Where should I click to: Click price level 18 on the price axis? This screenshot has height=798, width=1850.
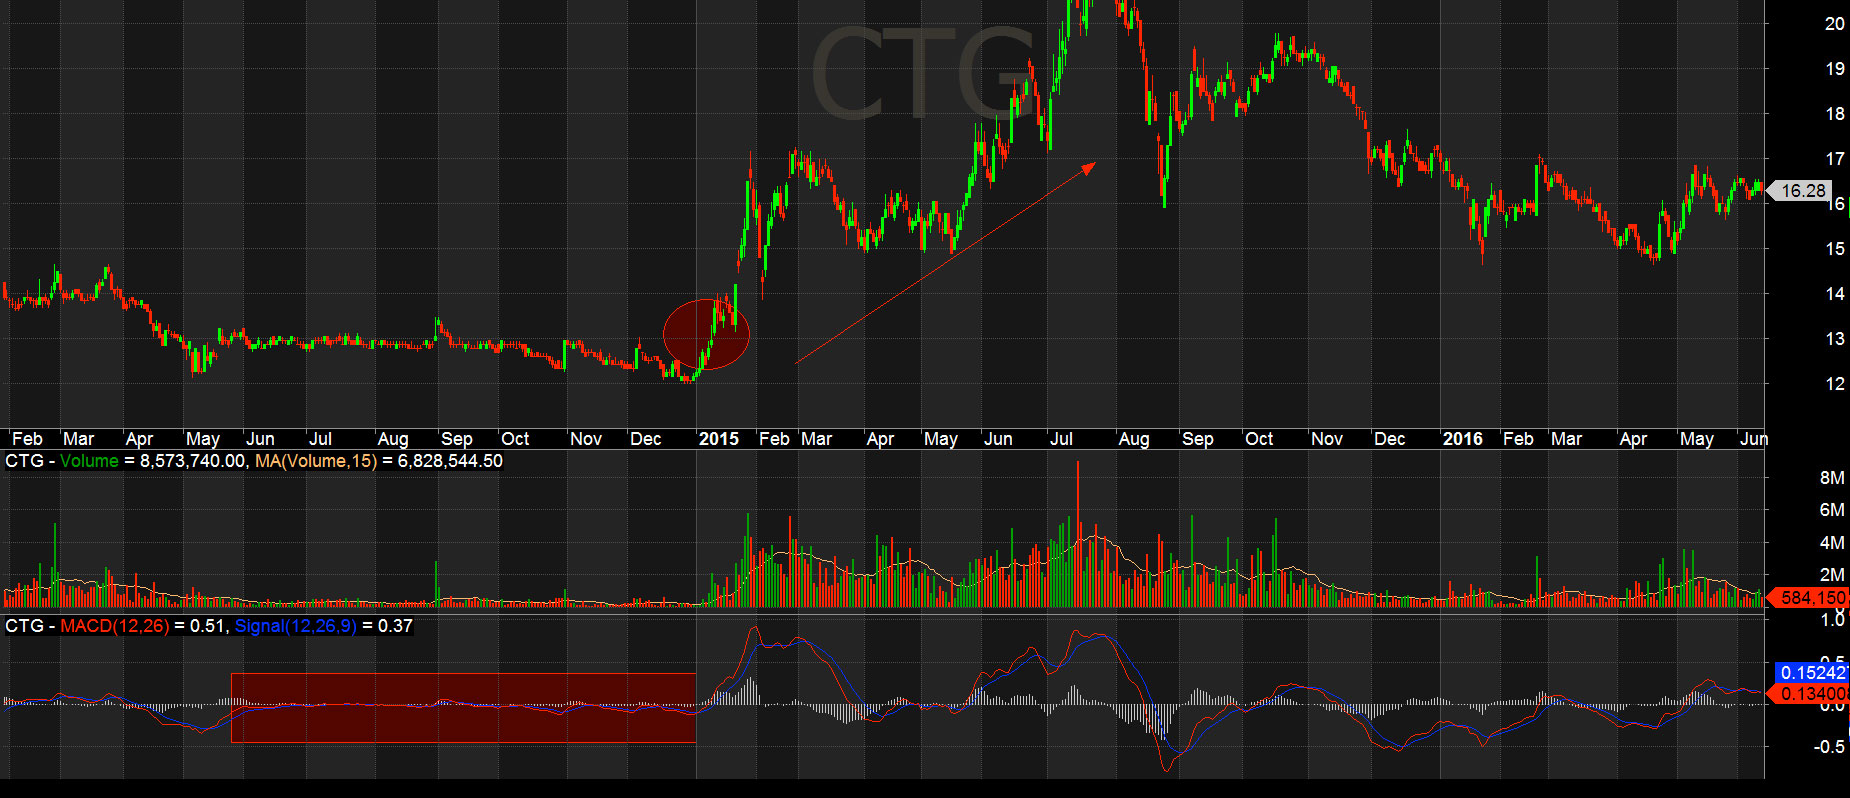coord(1834,114)
